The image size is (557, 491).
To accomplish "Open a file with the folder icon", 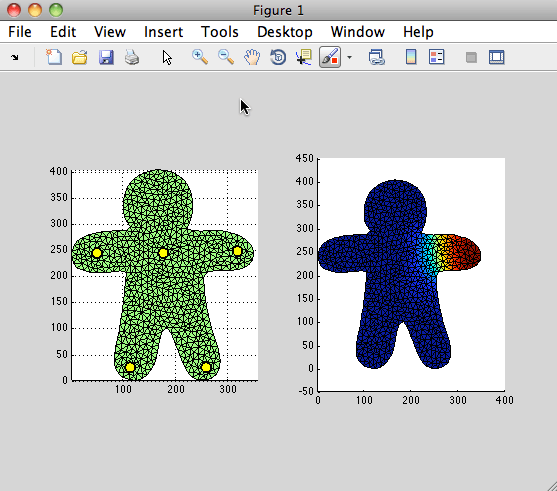I will tap(80, 57).
